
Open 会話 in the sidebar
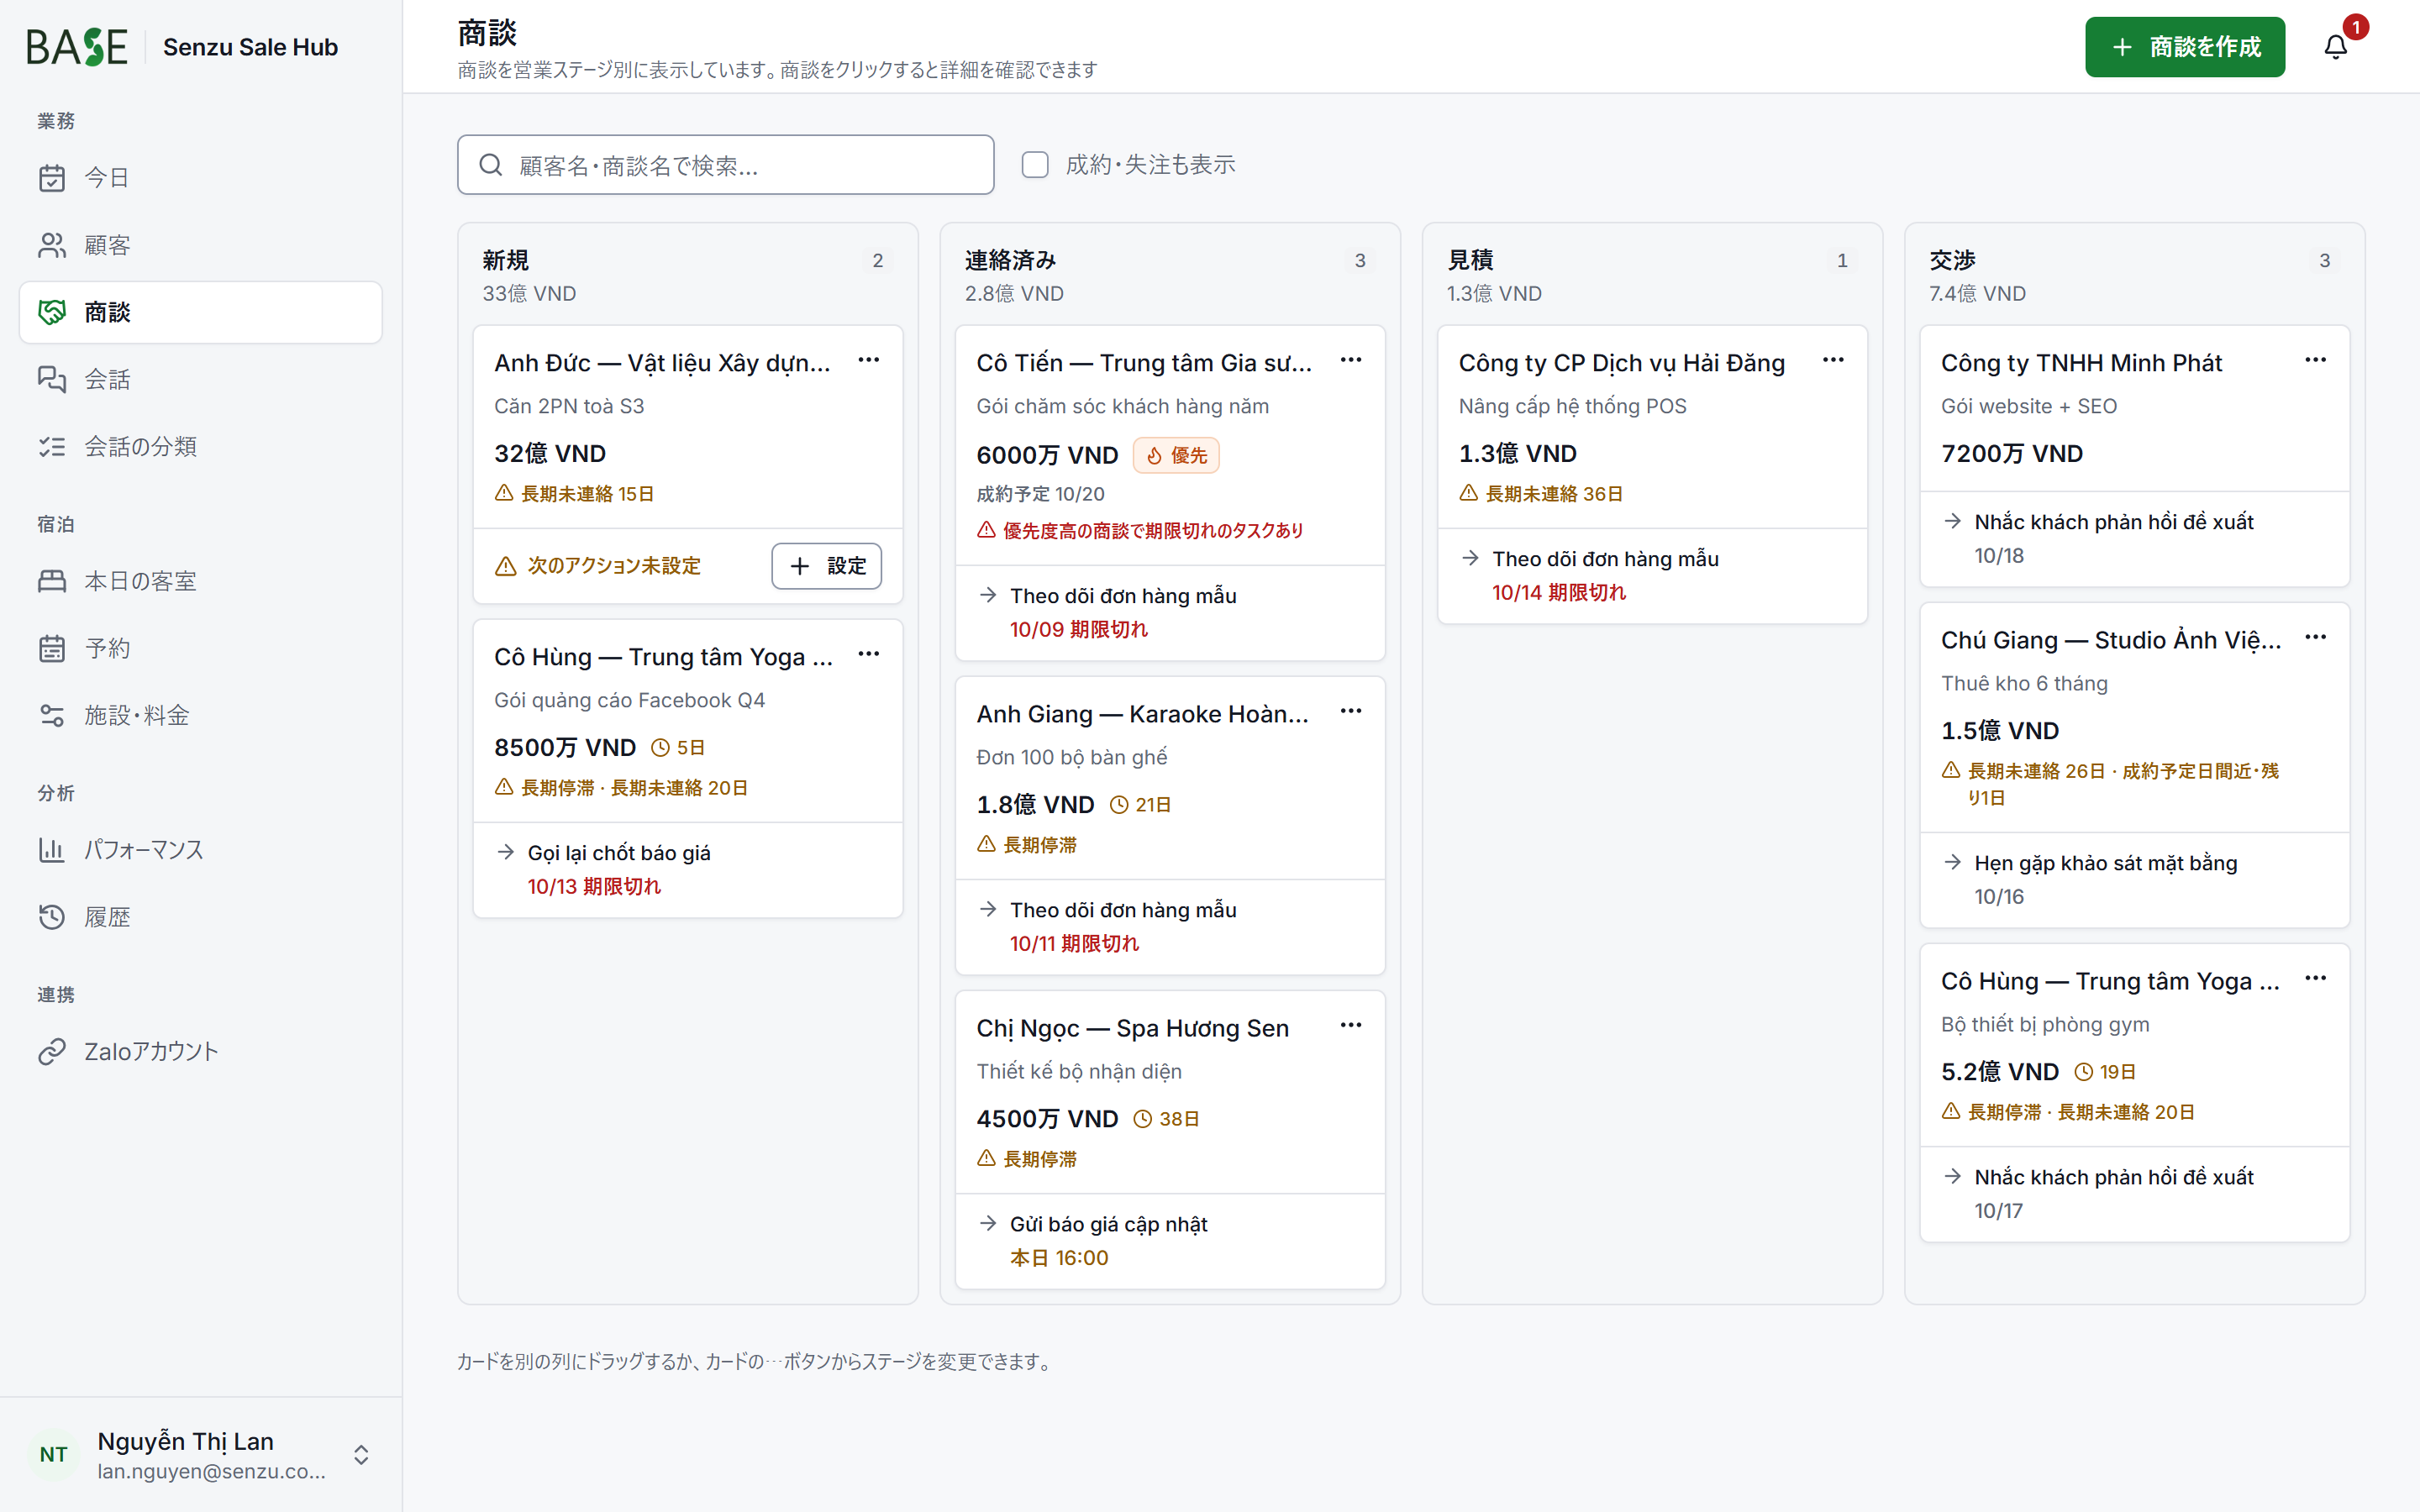point(200,379)
